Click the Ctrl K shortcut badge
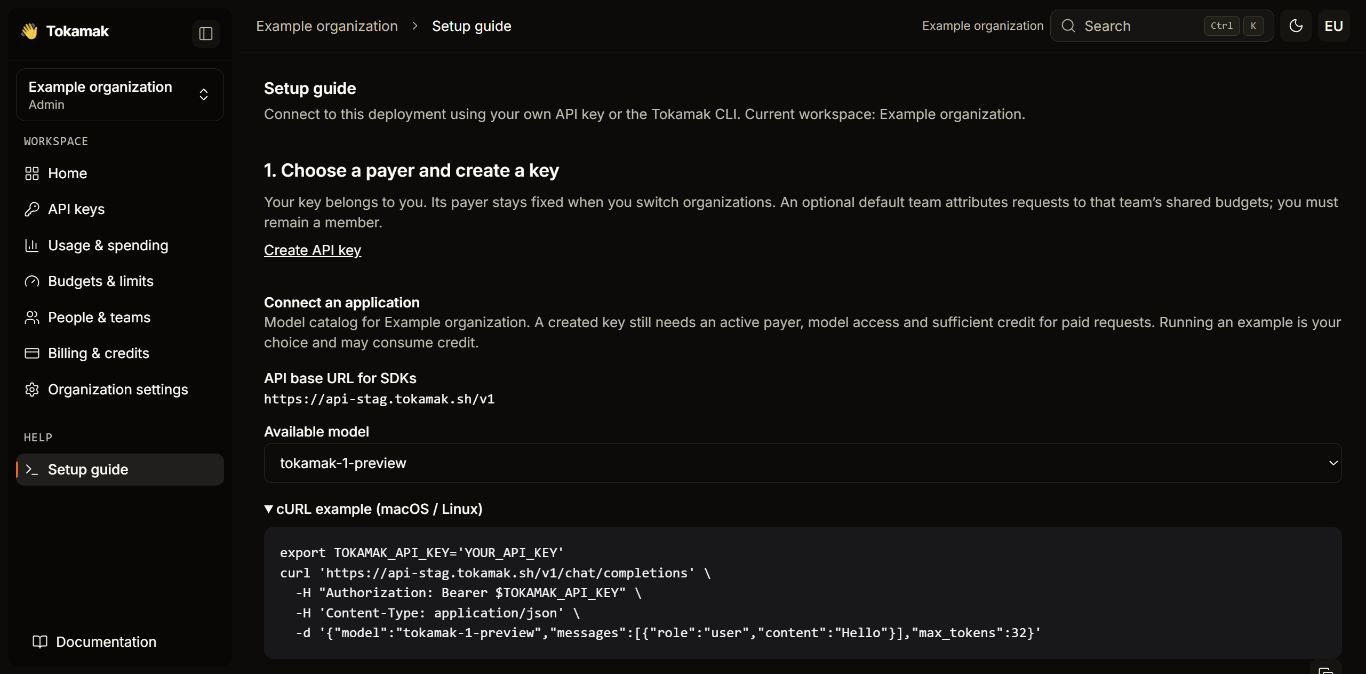Viewport: 1366px width, 674px height. [1234, 26]
